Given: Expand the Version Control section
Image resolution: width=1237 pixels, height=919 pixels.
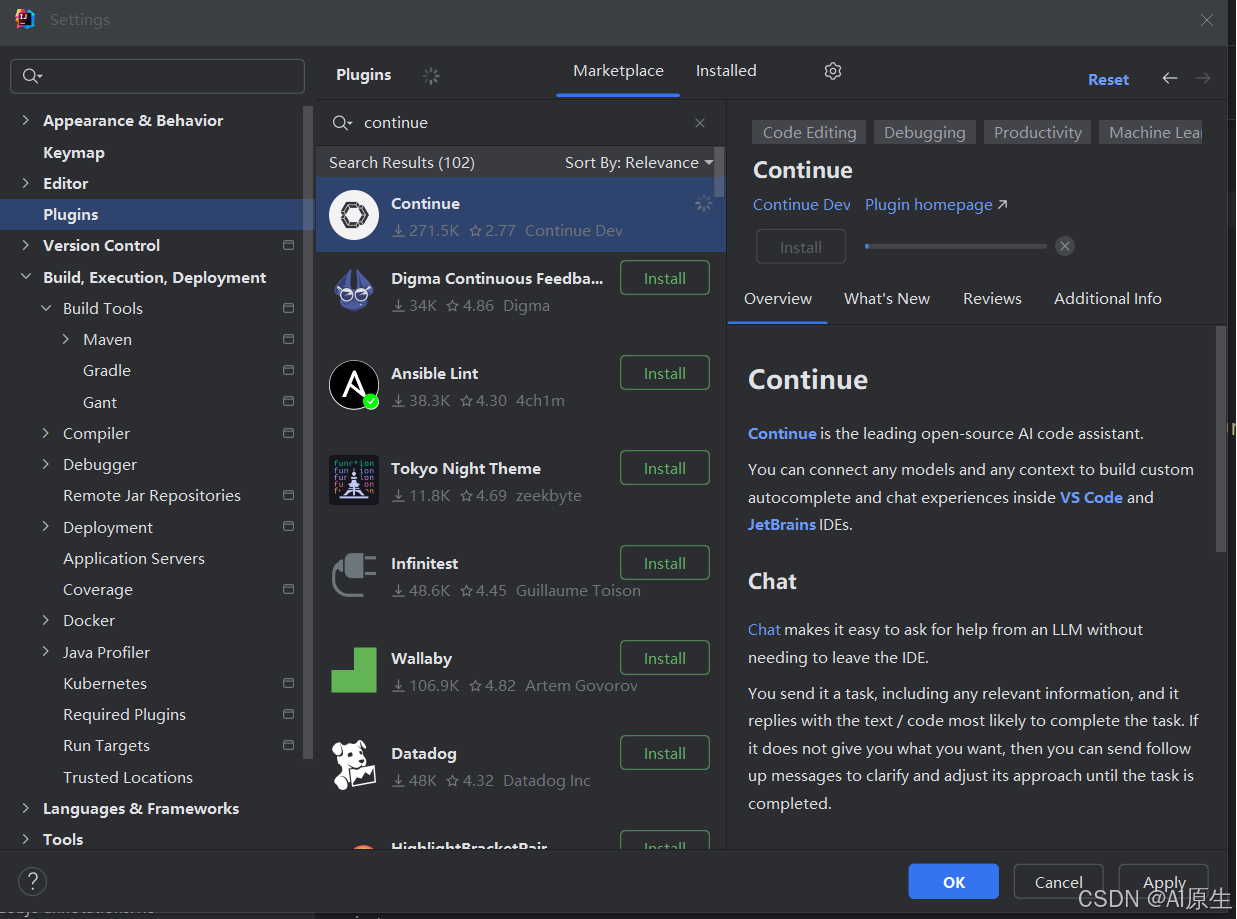Looking at the screenshot, I should tap(25, 246).
